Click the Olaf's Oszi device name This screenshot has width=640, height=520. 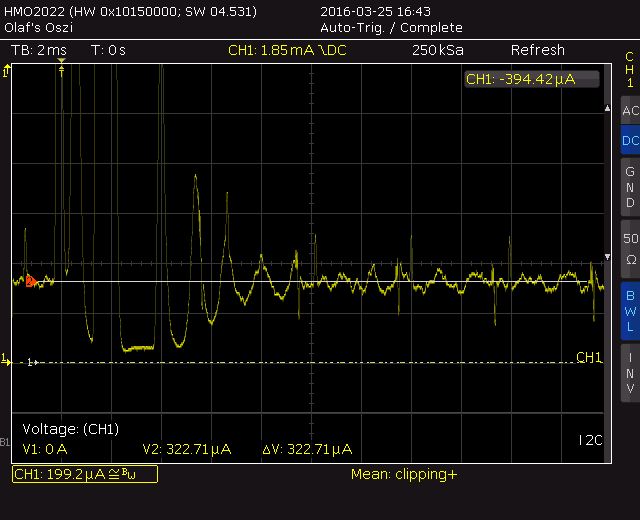(38, 28)
